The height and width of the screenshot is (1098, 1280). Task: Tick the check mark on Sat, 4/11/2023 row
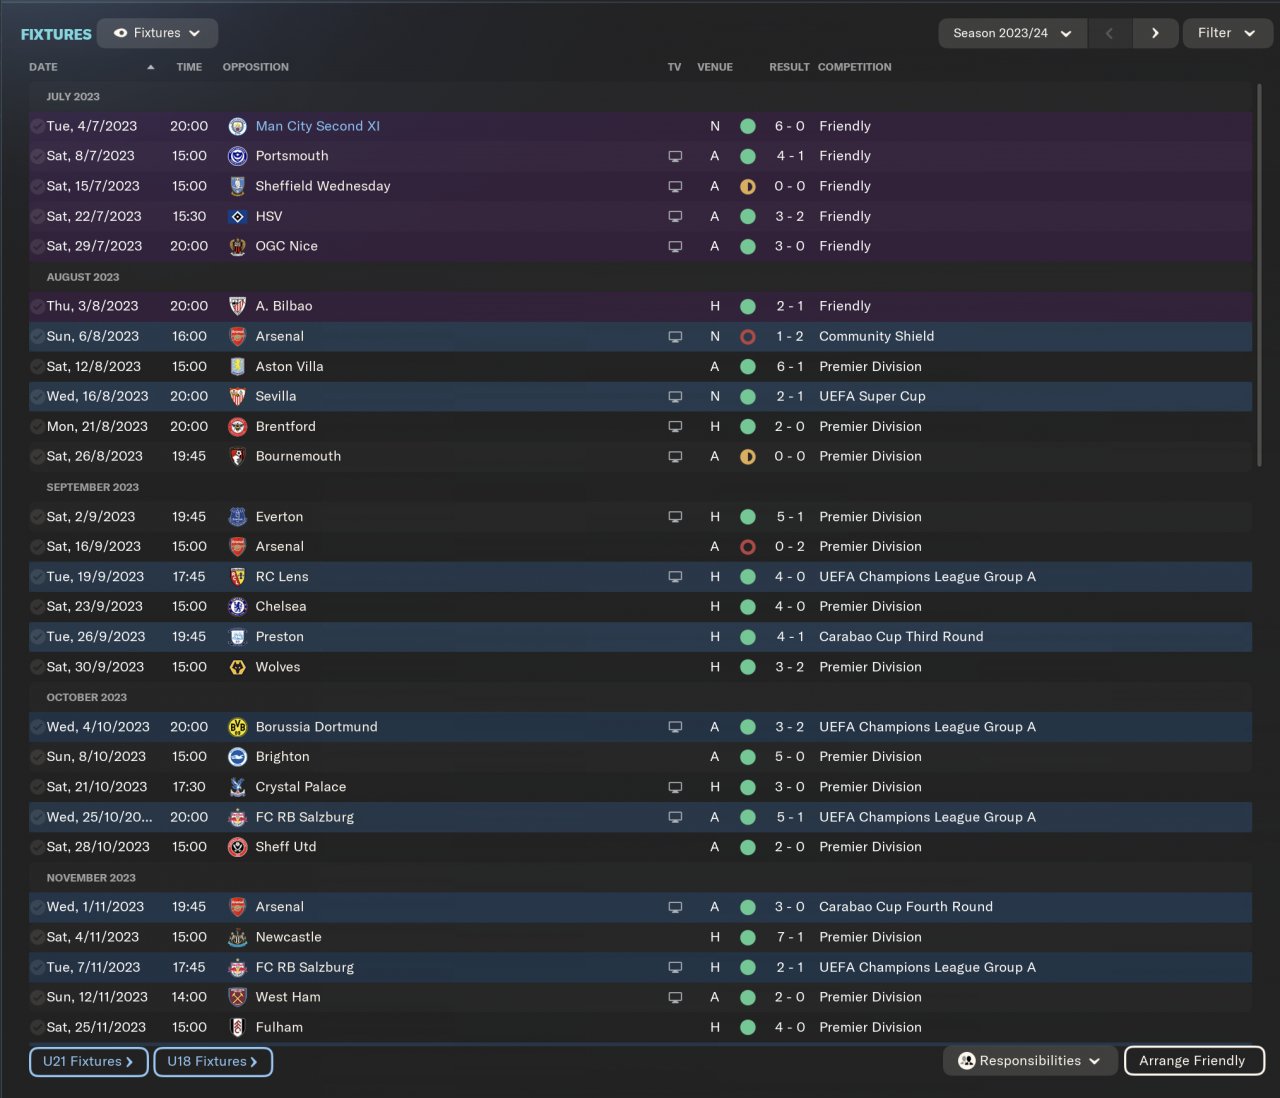coord(37,937)
